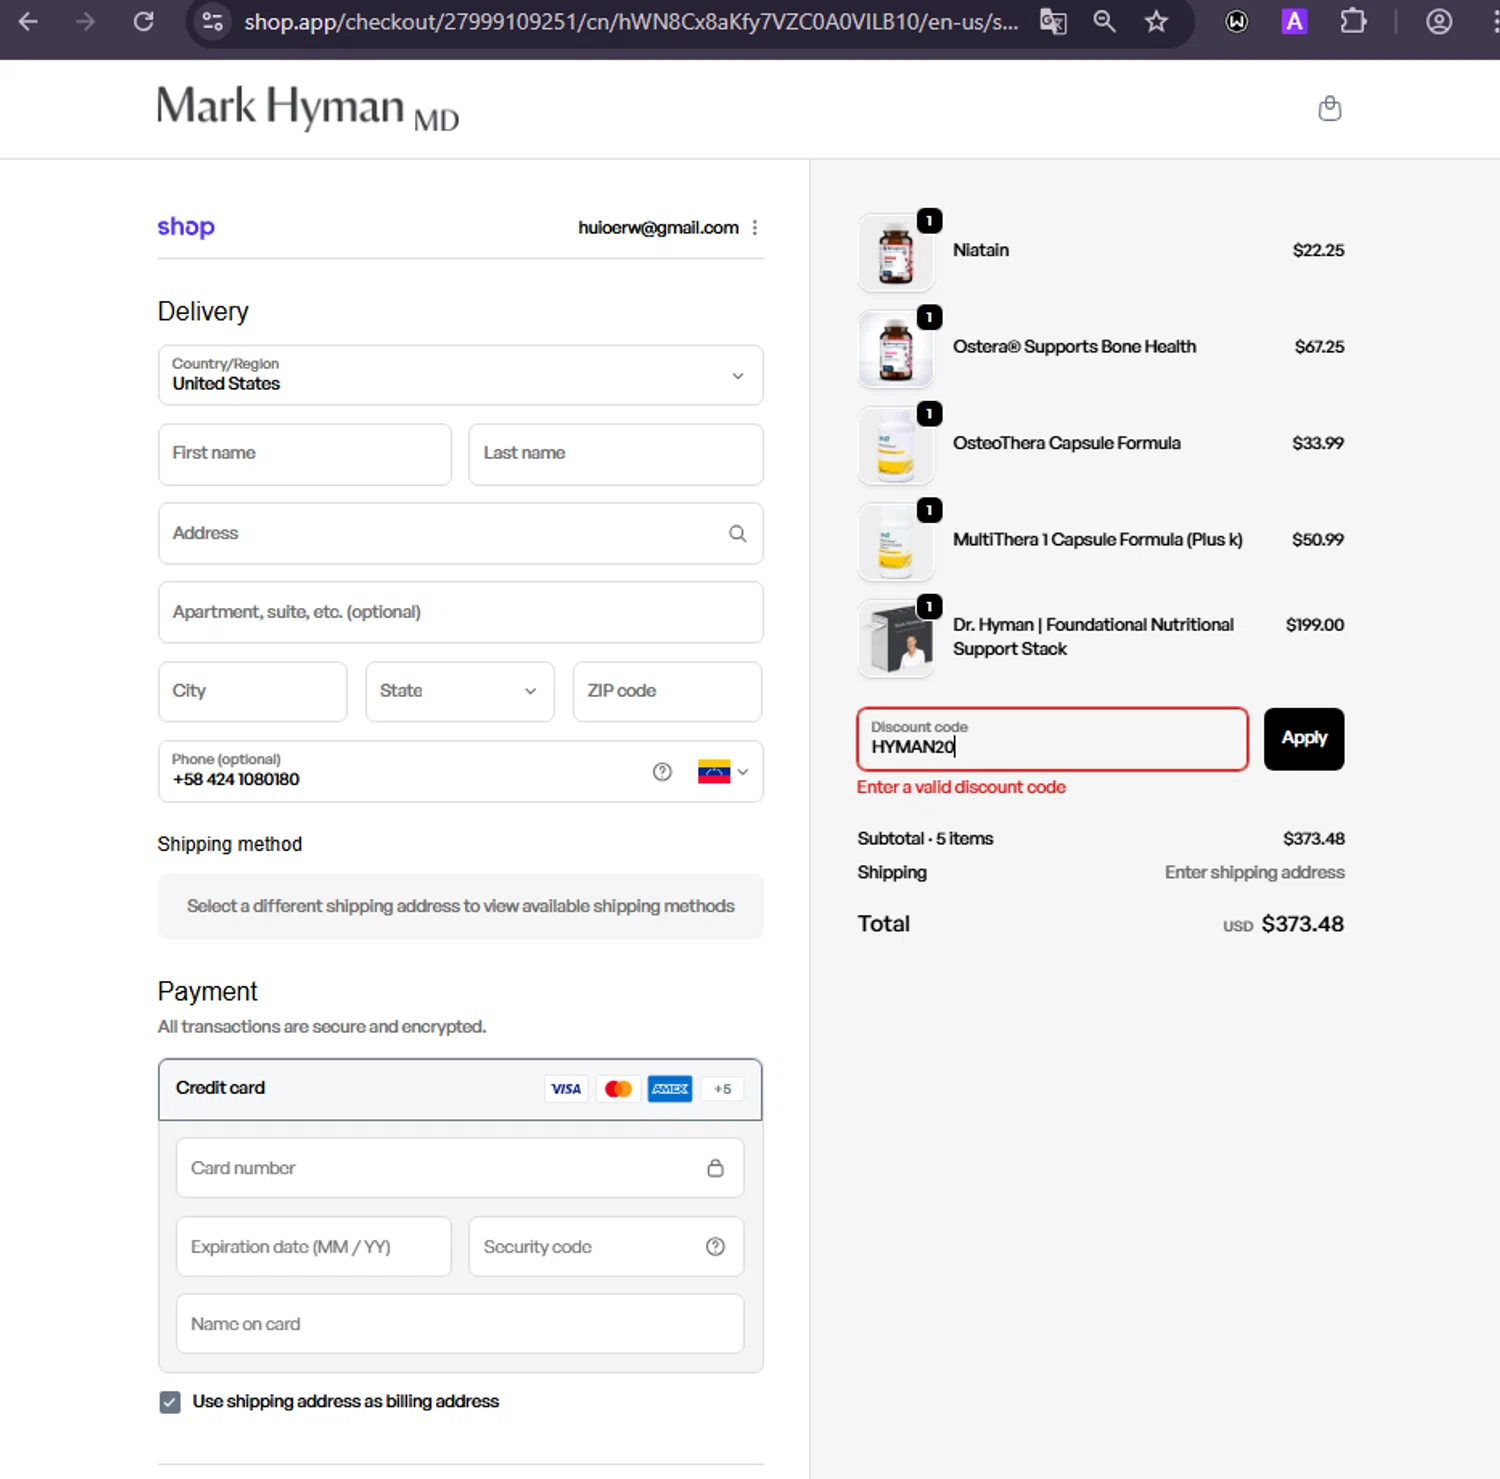Open the circular W extension icon

click(1237, 21)
